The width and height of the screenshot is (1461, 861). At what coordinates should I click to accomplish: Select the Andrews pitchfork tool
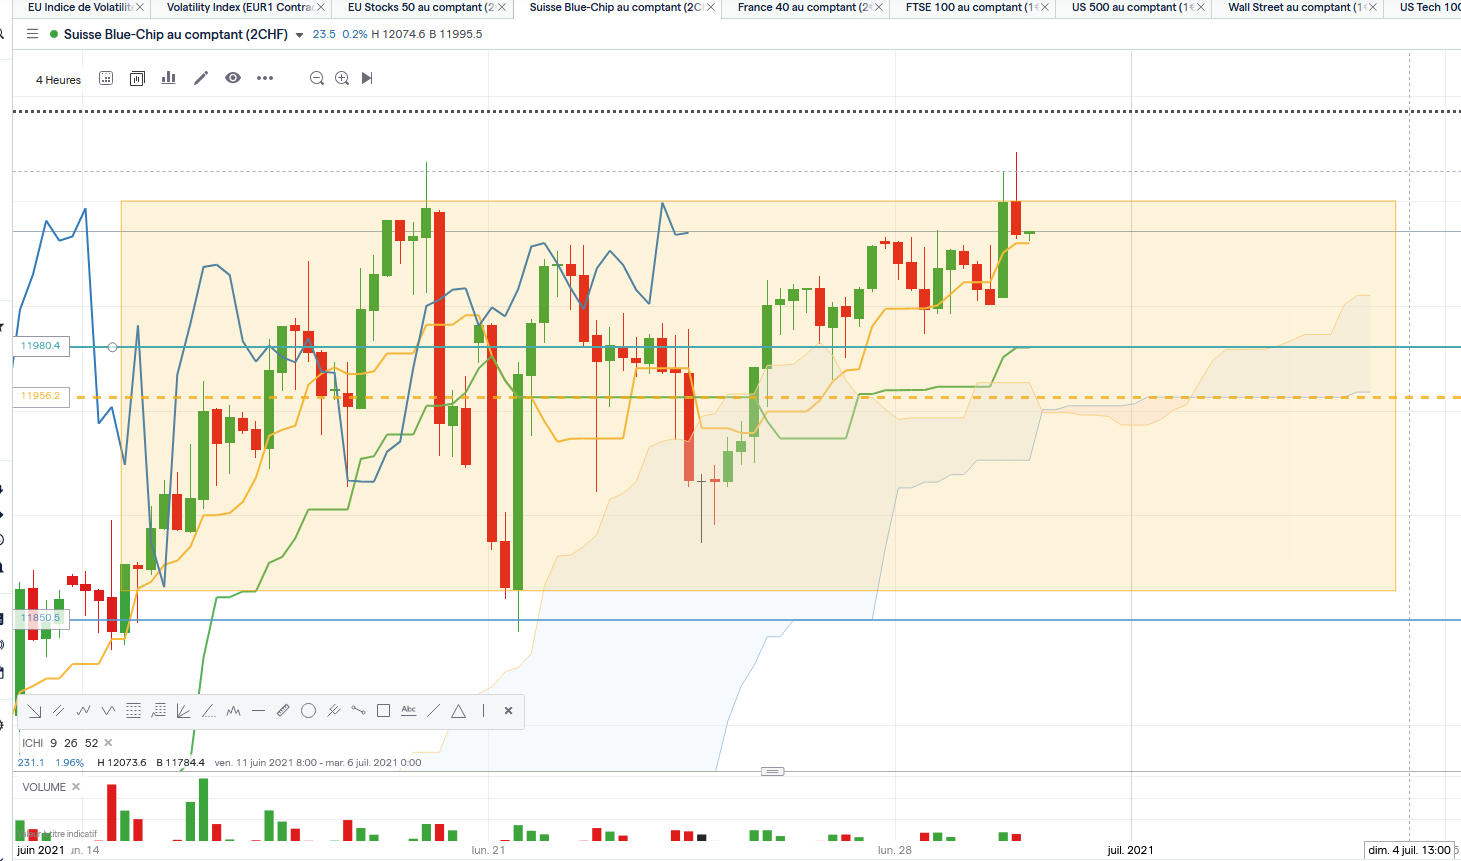pyautogui.click(x=333, y=711)
